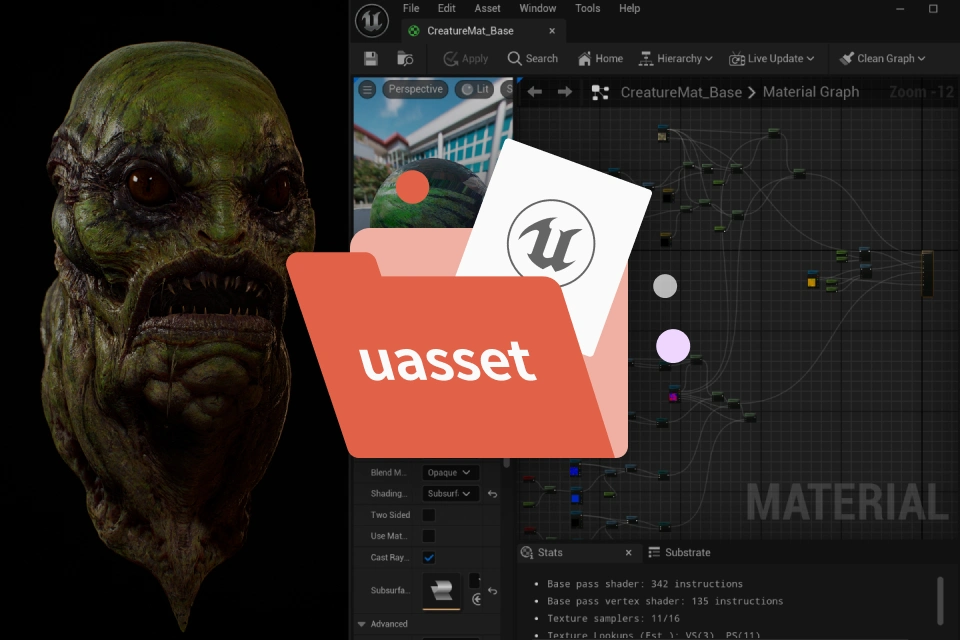The image size is (960, 640).
Task: Click the Stats panel vertical scrollbar
Action: 941,600
